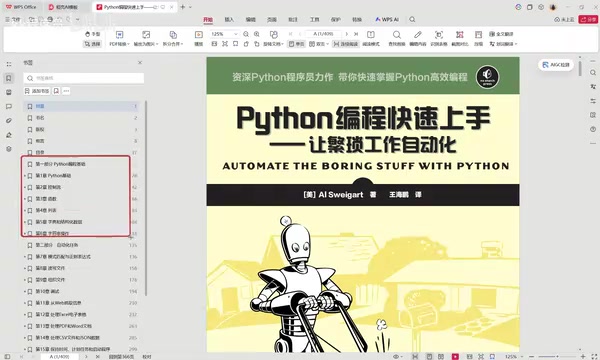Open the settings sliders icon in right sidebar

click(593, 101)
